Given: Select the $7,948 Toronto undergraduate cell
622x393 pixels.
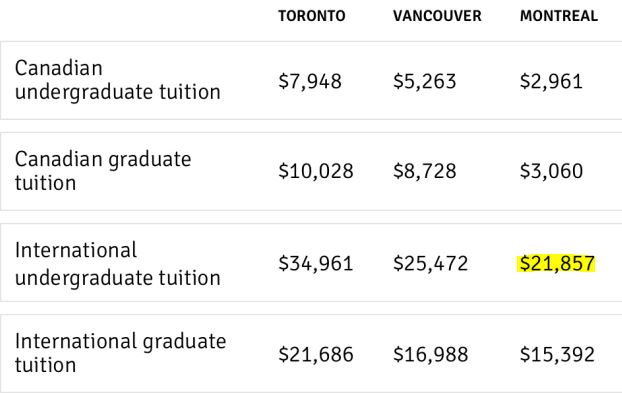Looking at the screenshot, I should point(310,82).
